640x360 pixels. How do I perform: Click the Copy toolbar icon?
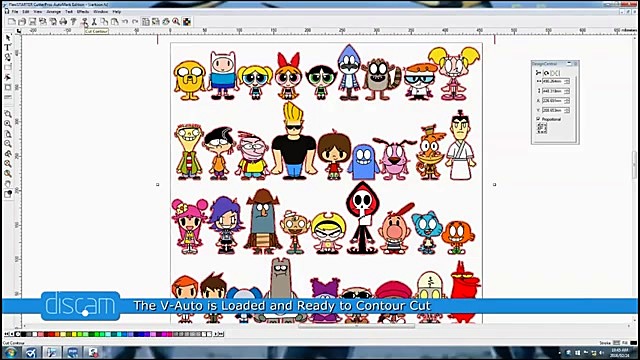[x=104, y=22]
